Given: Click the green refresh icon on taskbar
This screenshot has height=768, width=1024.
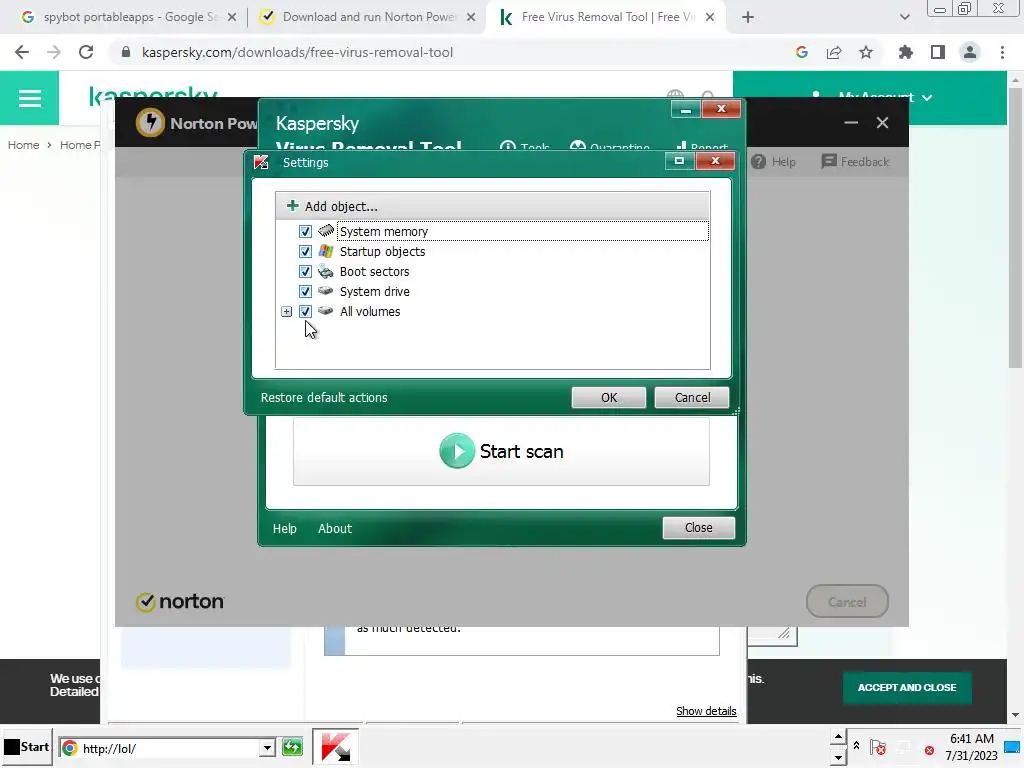Looking at the screenshot, I should tap(293, 747).
